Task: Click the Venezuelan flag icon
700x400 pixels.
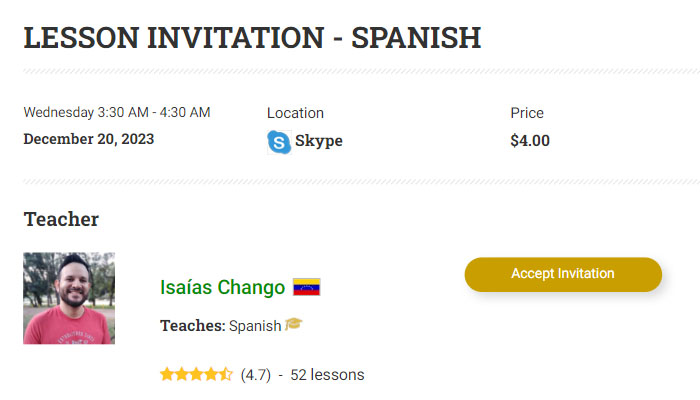Action: [x=306, y=287]
